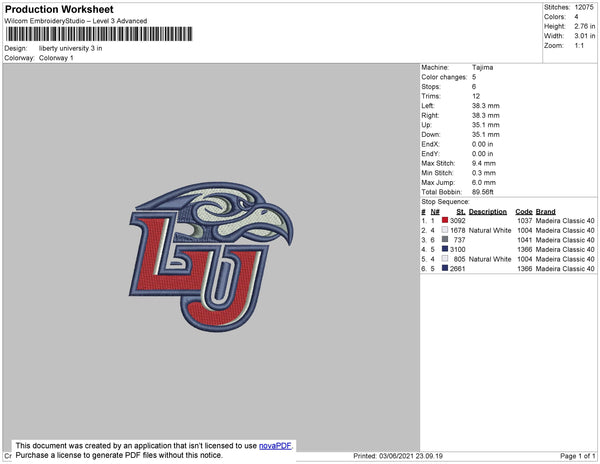Click the 'Description' column header

[x=488, y=212]
